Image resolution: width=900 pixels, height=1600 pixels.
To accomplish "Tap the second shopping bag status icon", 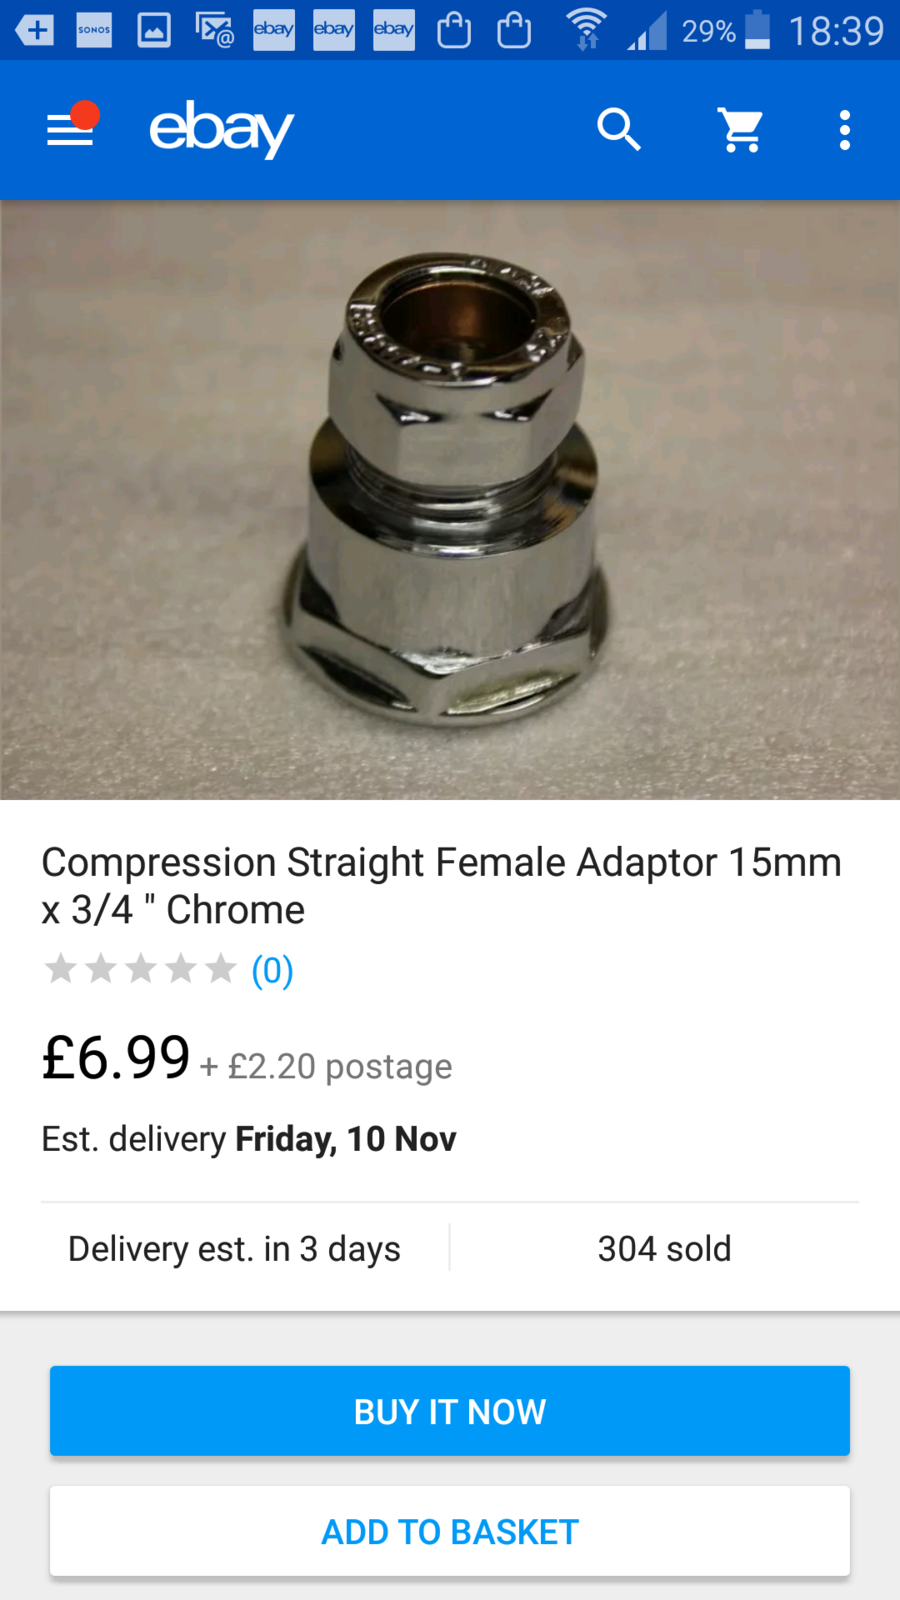I will click(514, 30).
